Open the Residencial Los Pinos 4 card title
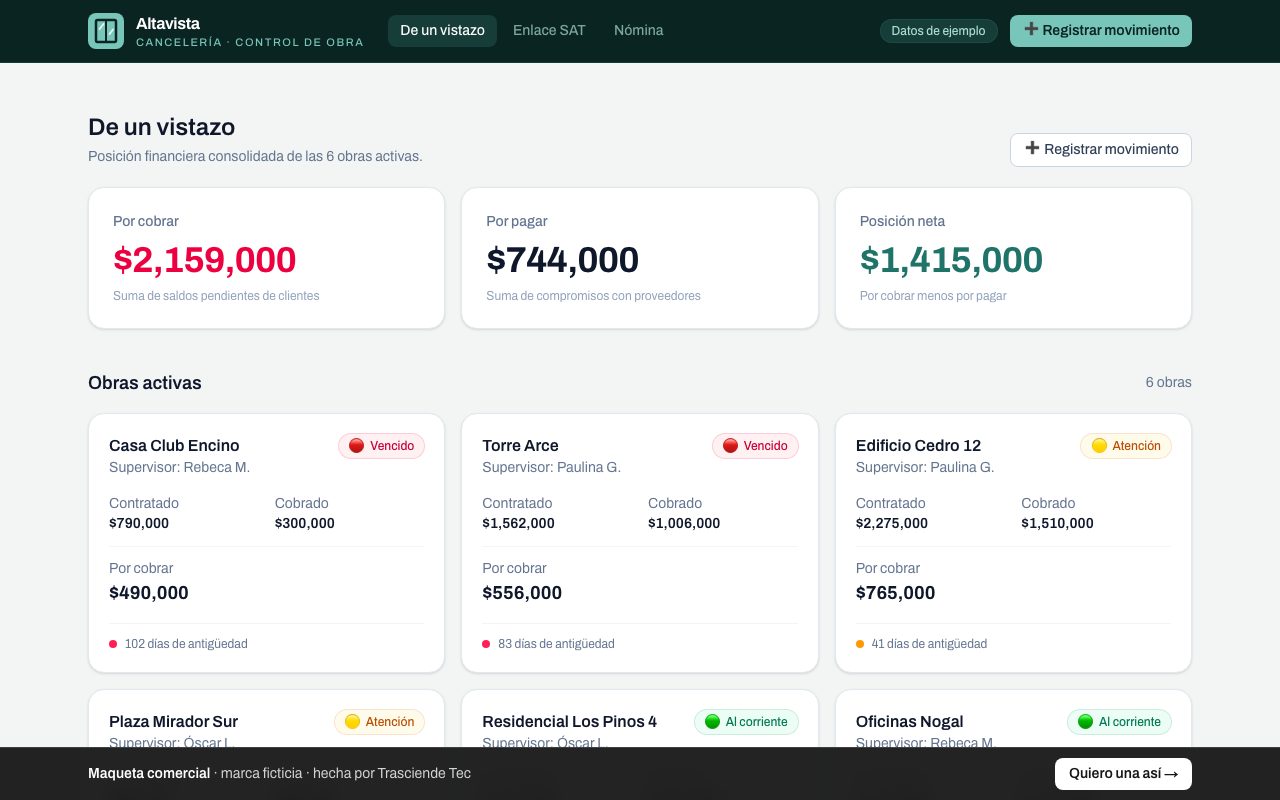Image resolution: width=1280 pixels, height=800 pixels. pyautogui.click(x=569, y=722)
